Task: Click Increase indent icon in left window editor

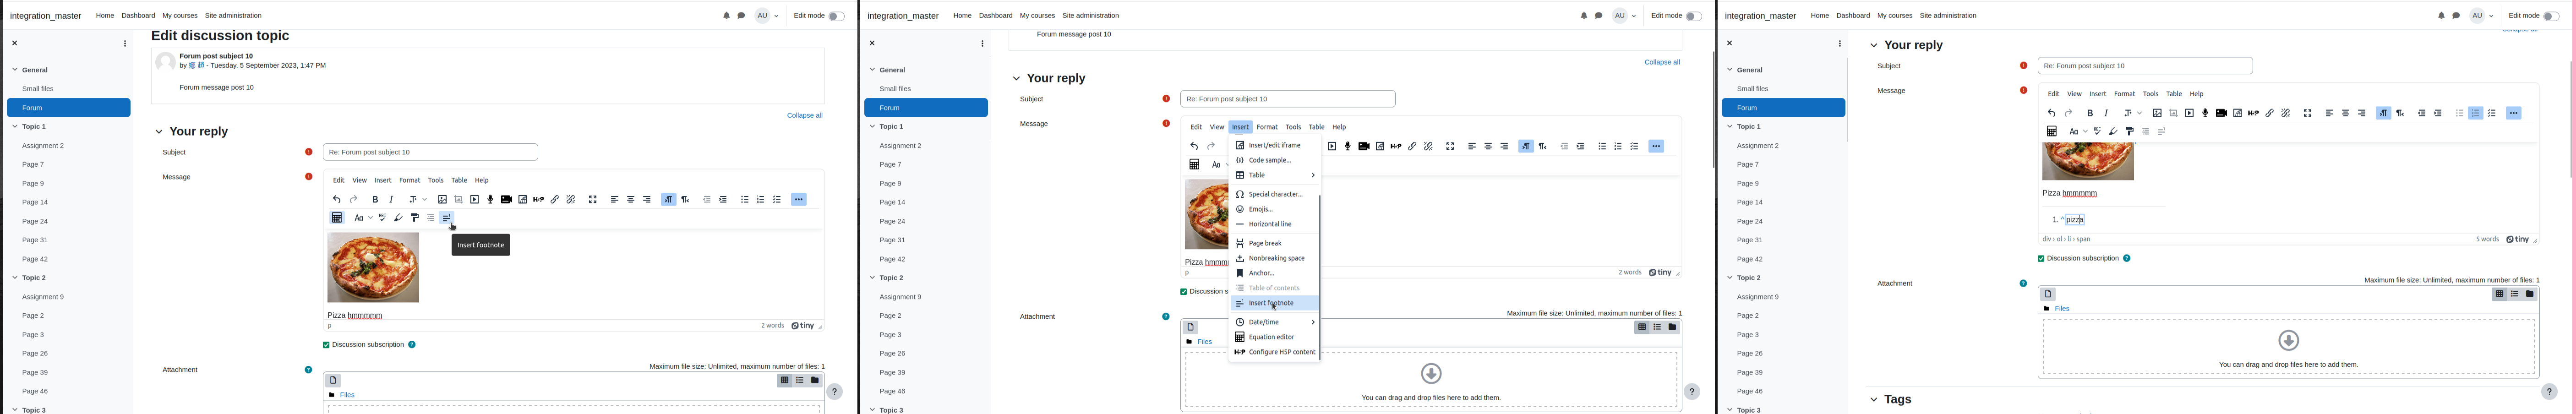Action: (723, 200)
